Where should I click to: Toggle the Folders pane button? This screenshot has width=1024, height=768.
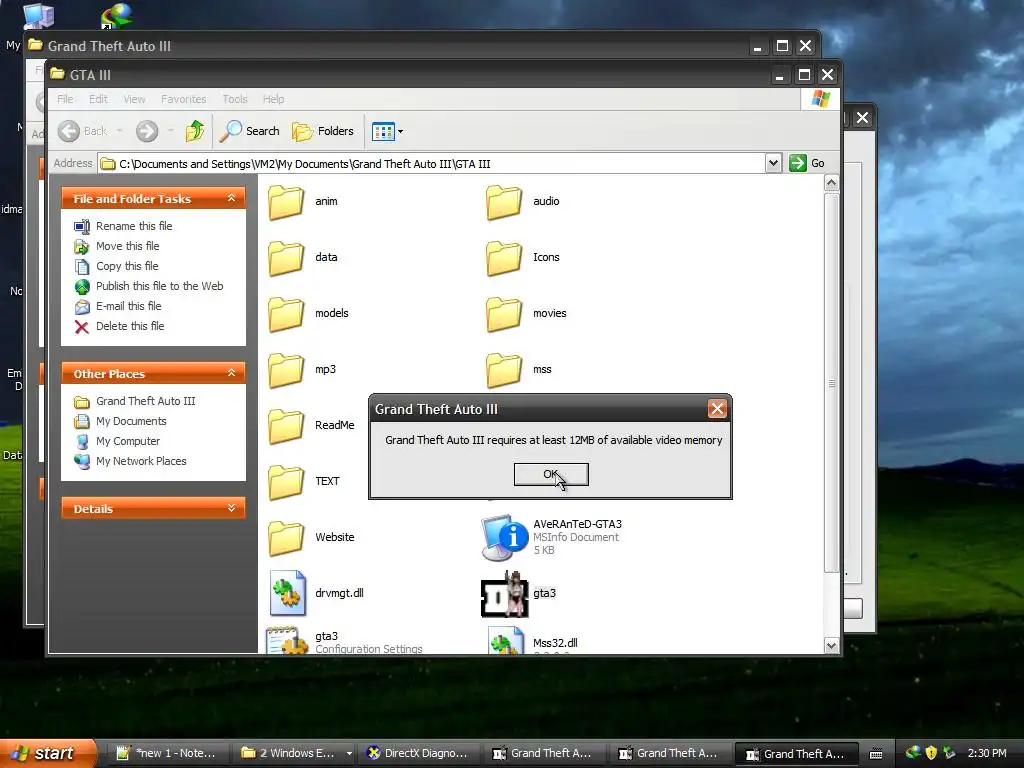click(323, 131)
